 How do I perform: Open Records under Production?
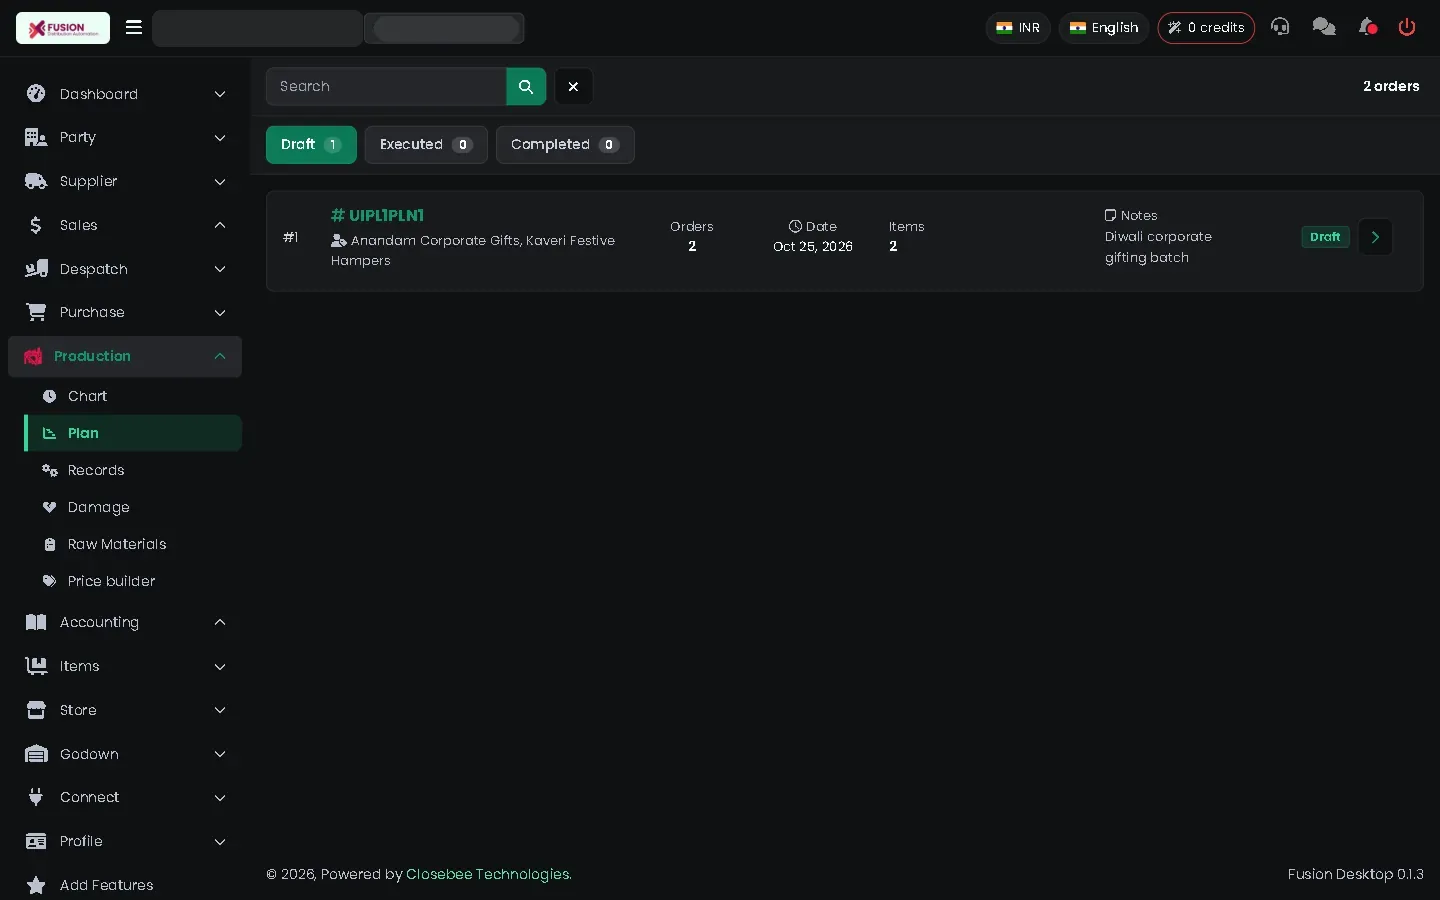point(133,470)
